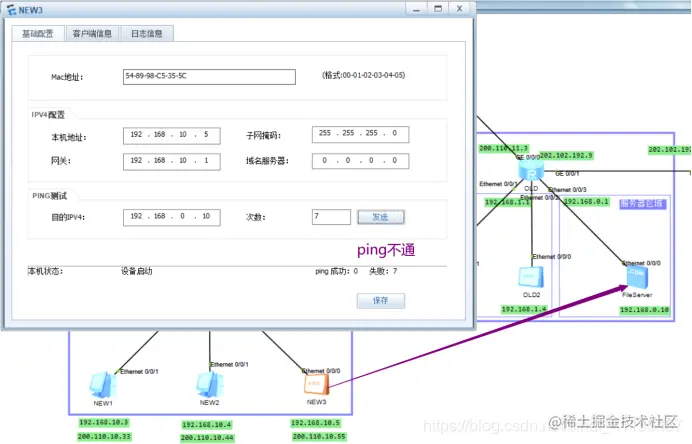Click the Mac地址 input field
Image resolution: width=692 pixels, height=444 pixels.
coord(209,77)
